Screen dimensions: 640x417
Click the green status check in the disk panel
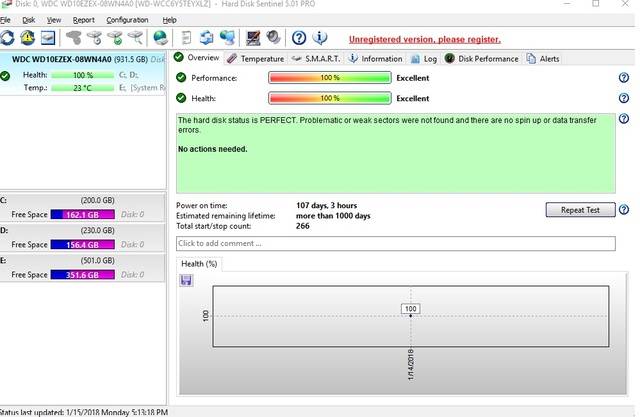click(5, 76)
